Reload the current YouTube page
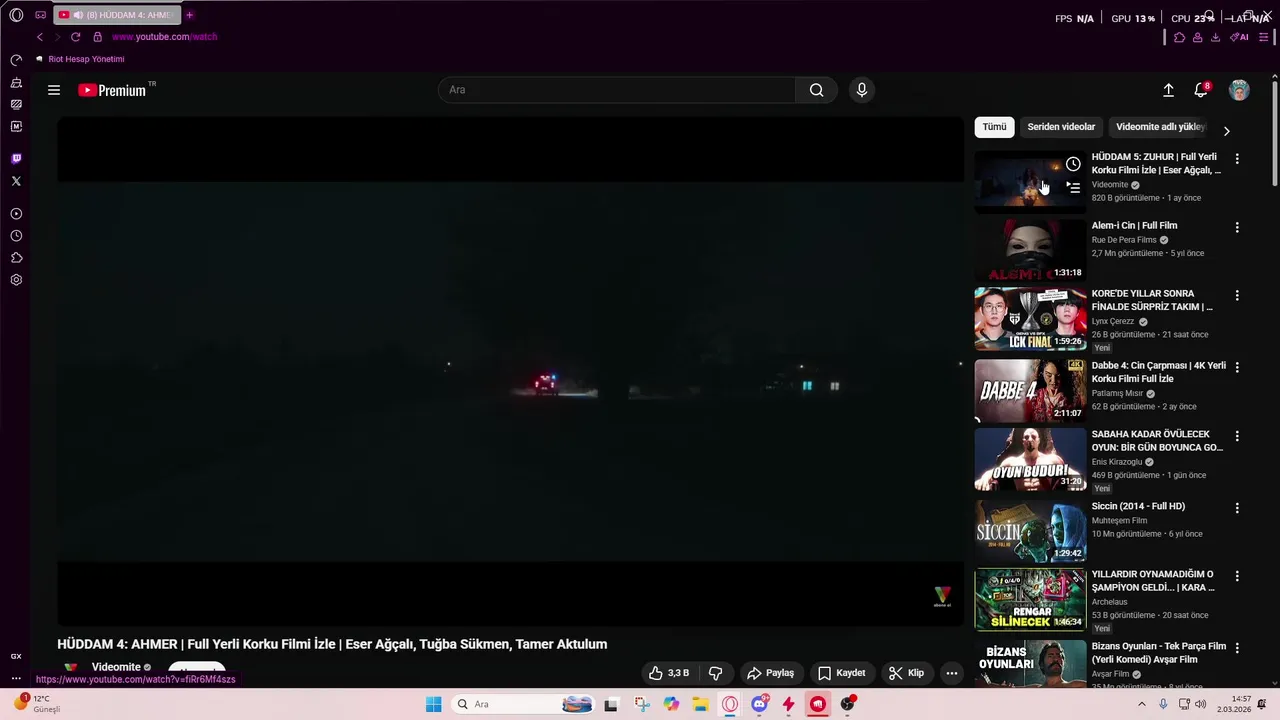Image resolution: width=1280 pixels, height=720 pixels. point(75,37)
